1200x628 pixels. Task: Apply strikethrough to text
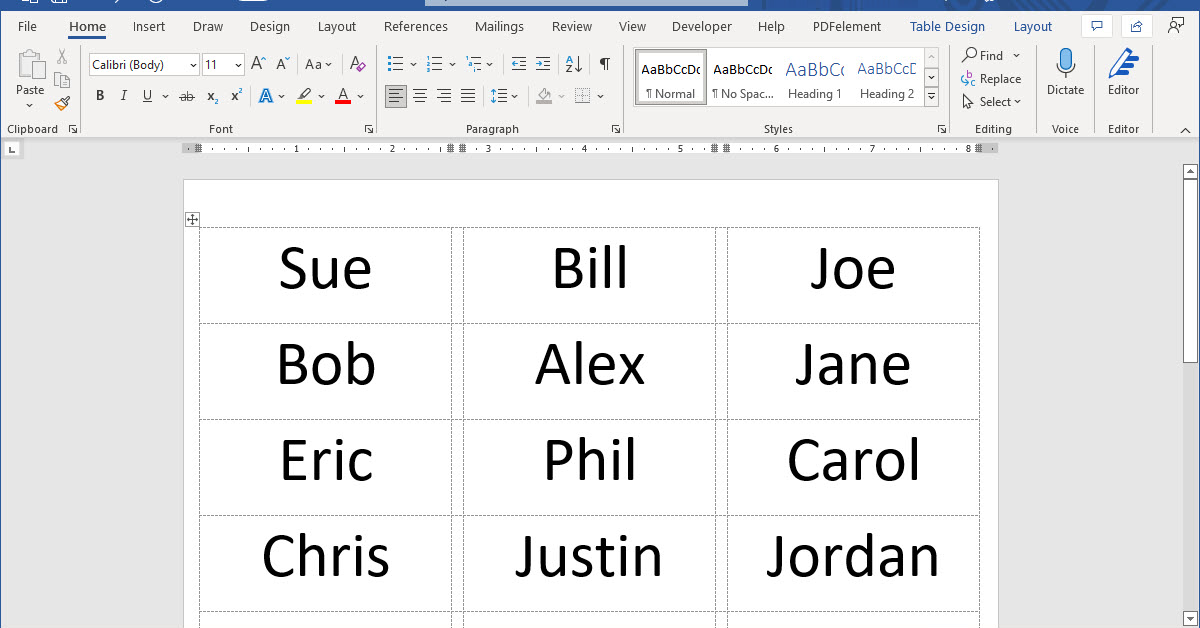coord(186,95)
